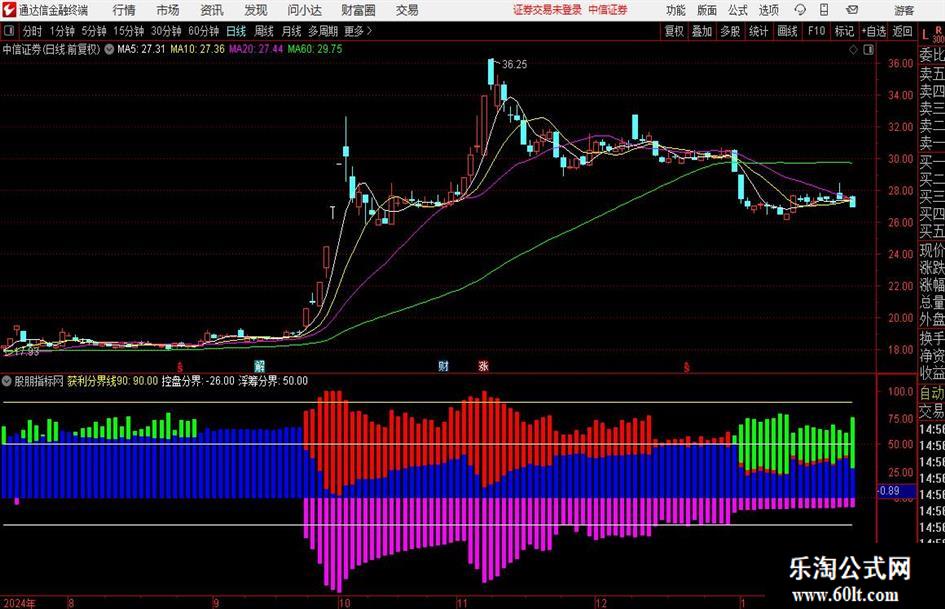Viewport: 945px width, 609px height.
Task: Click the R 300 badge in the side panel
Action: point(938,34)
